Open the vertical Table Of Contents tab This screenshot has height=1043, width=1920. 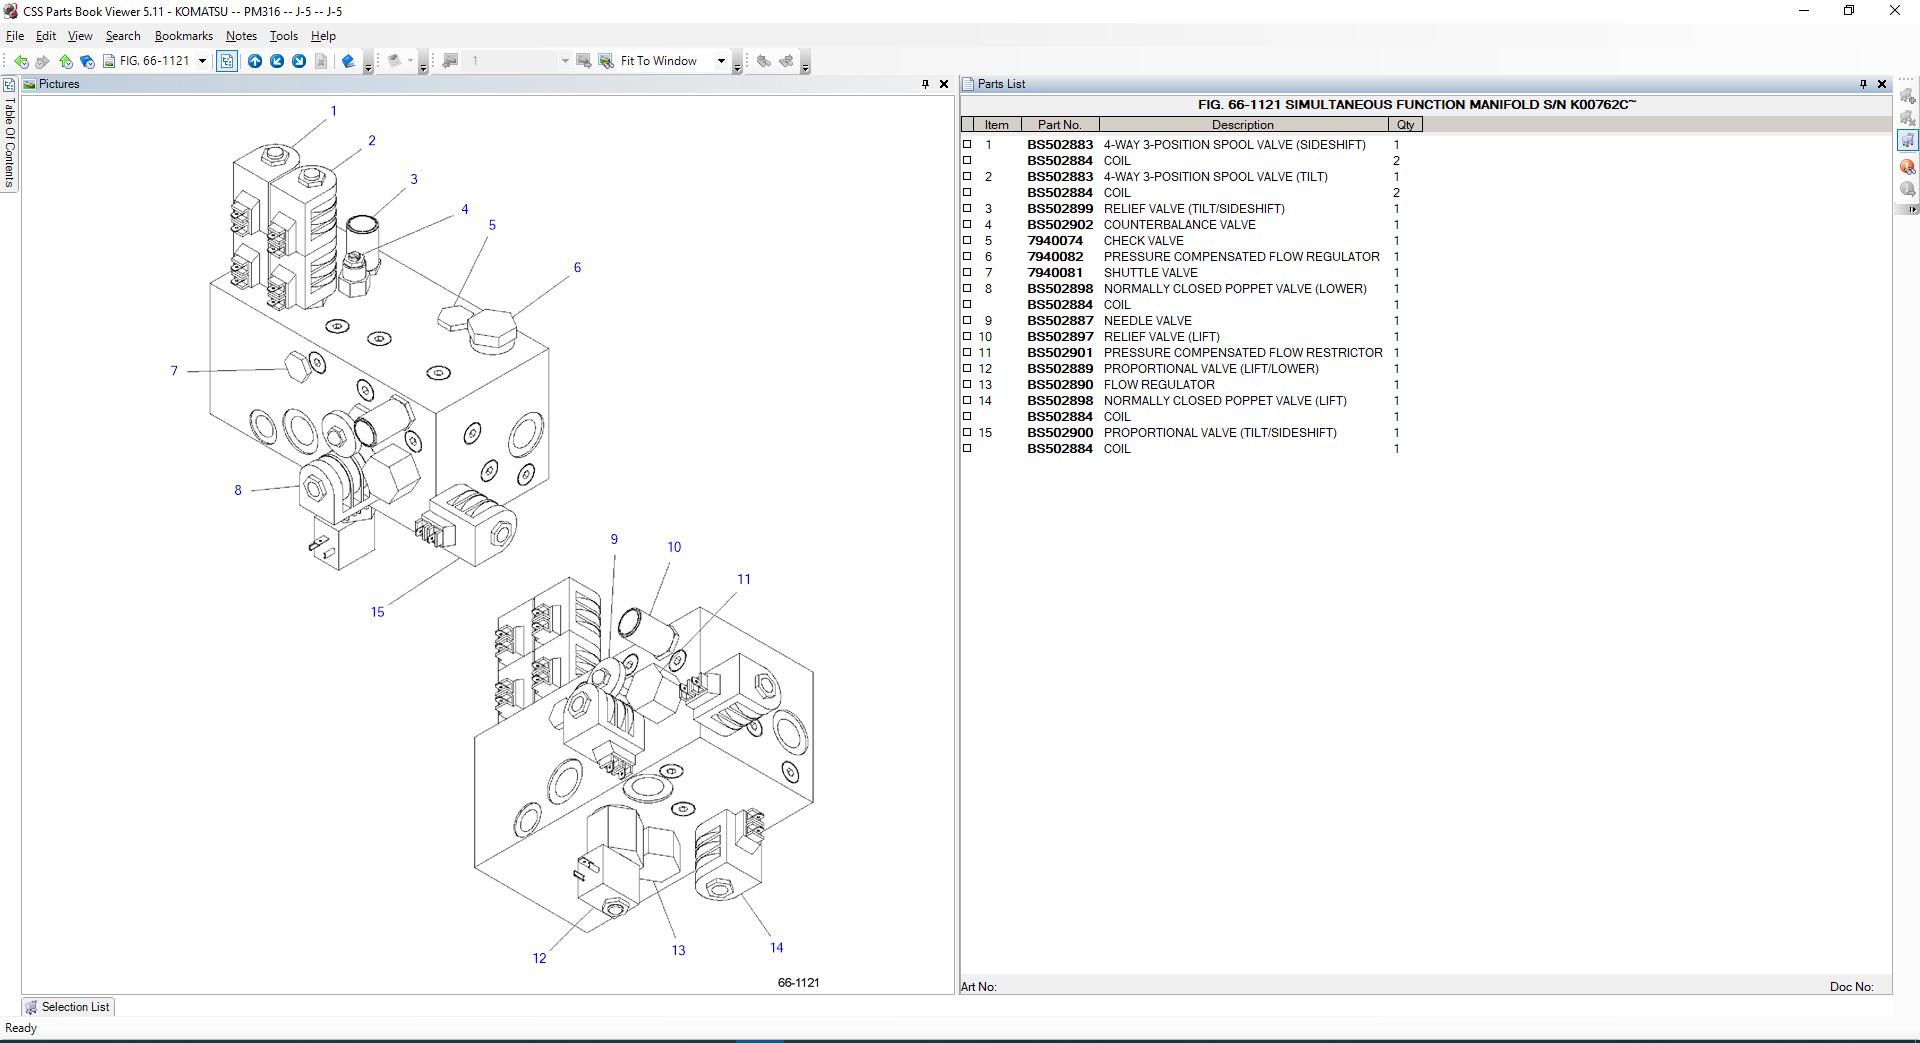click(9, 140)
